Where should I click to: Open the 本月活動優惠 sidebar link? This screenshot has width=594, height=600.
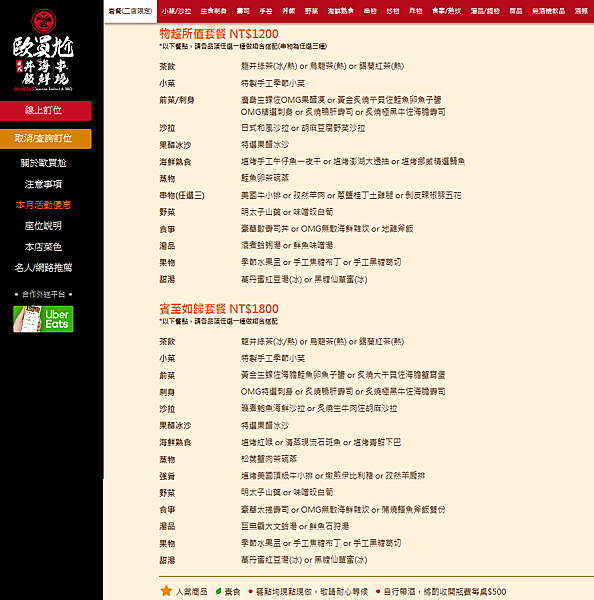point(43,205)
